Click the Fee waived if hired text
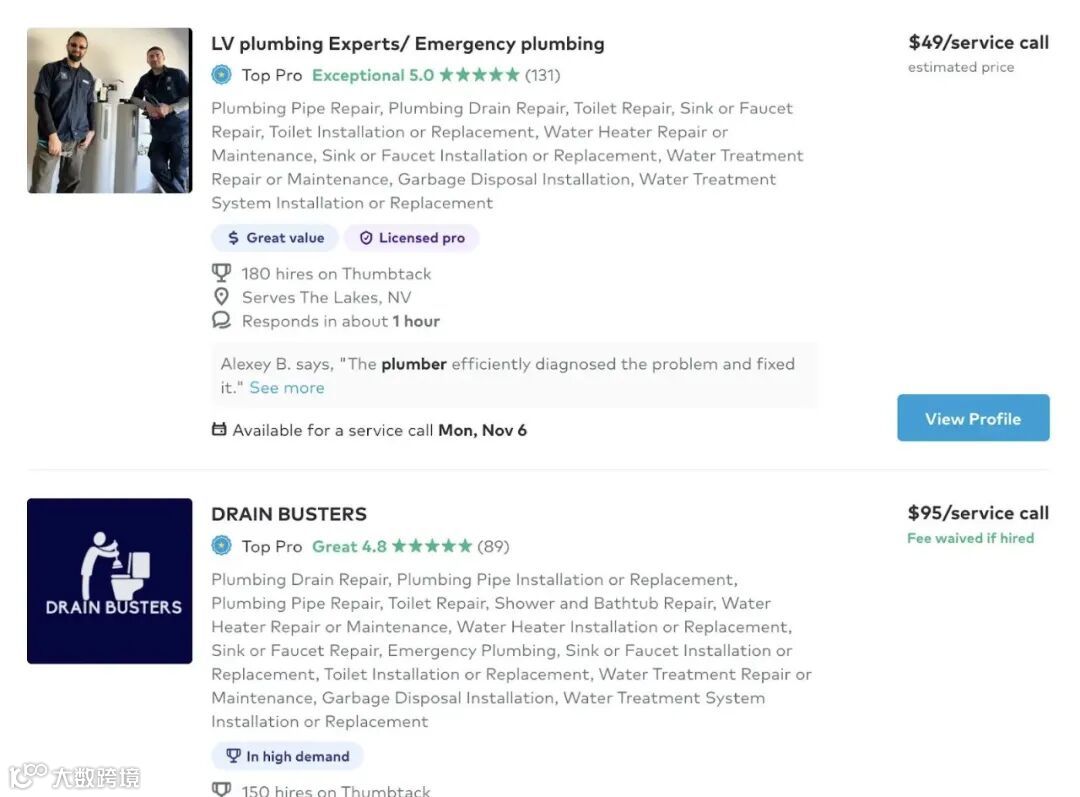The height and width of the screenshot is (797, 1080). pos(970,538)
